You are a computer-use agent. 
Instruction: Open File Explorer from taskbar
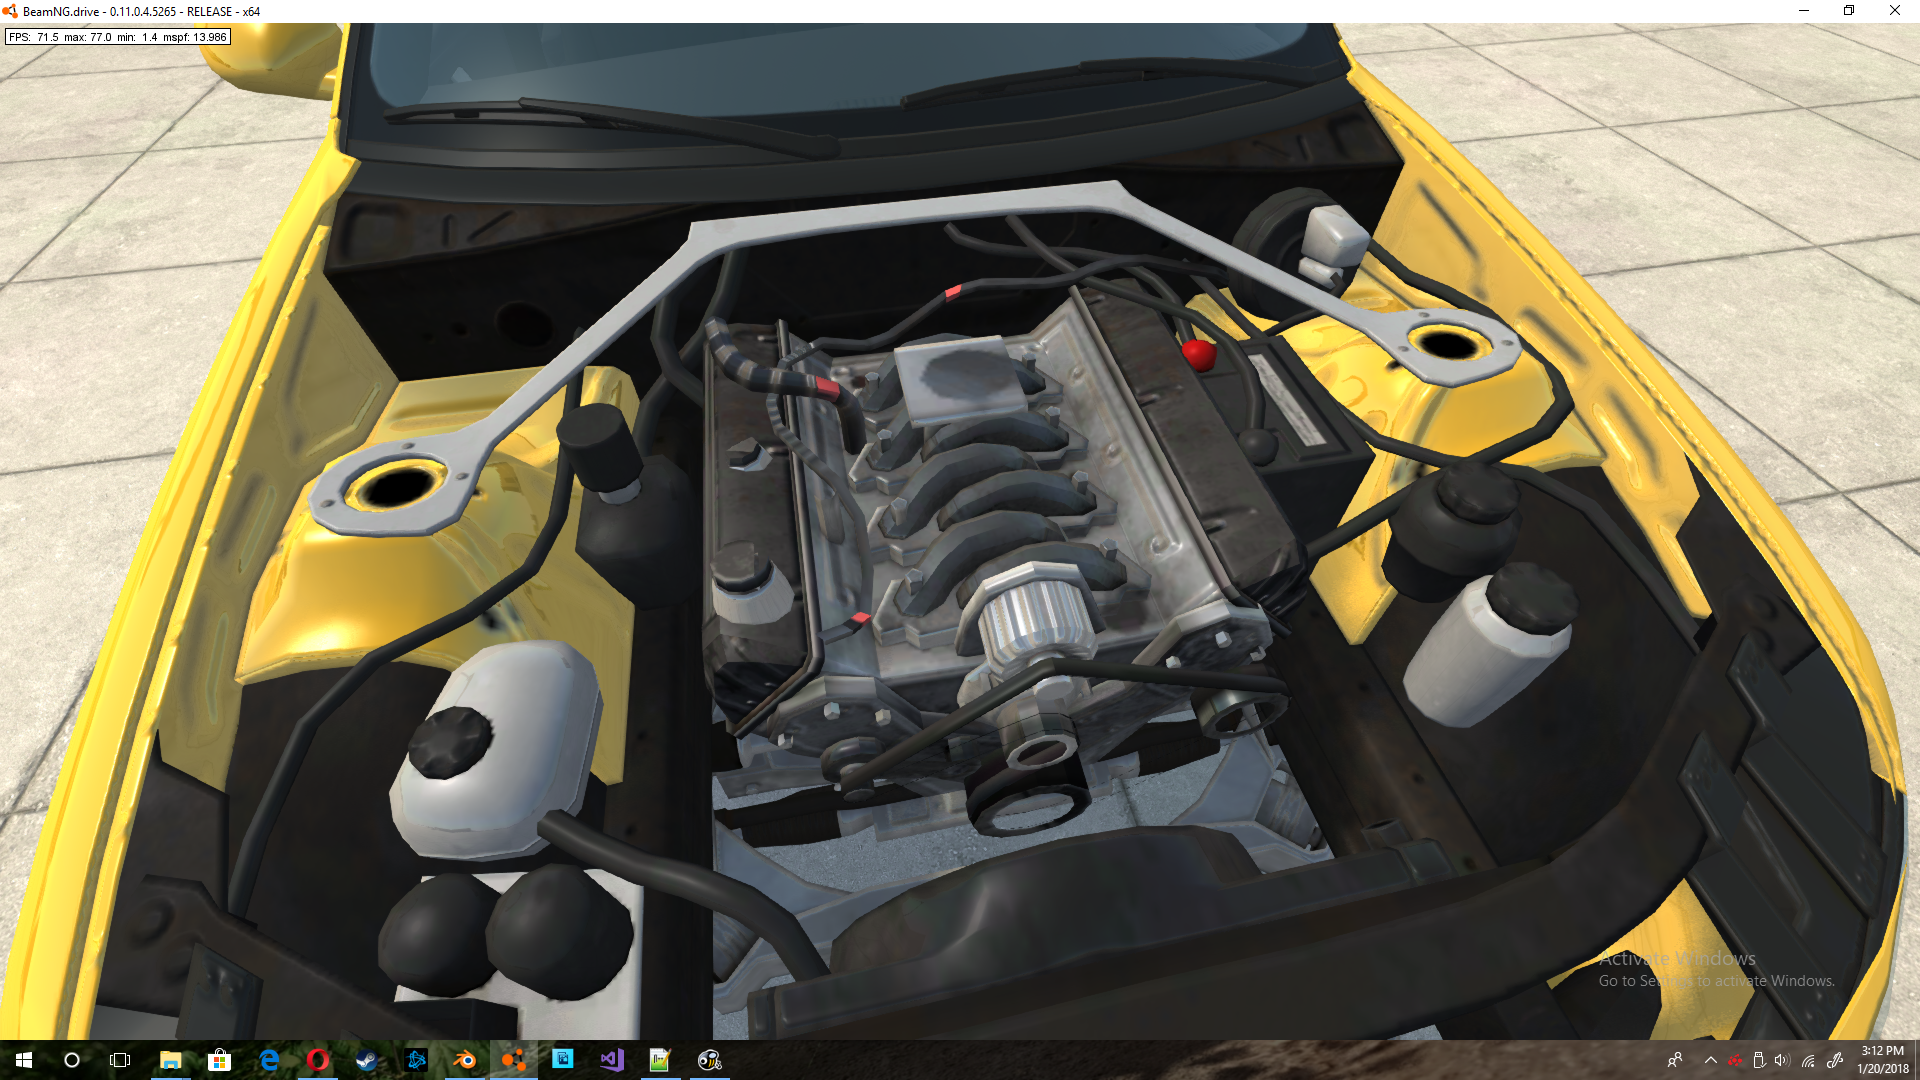(x=171, y=1060)
